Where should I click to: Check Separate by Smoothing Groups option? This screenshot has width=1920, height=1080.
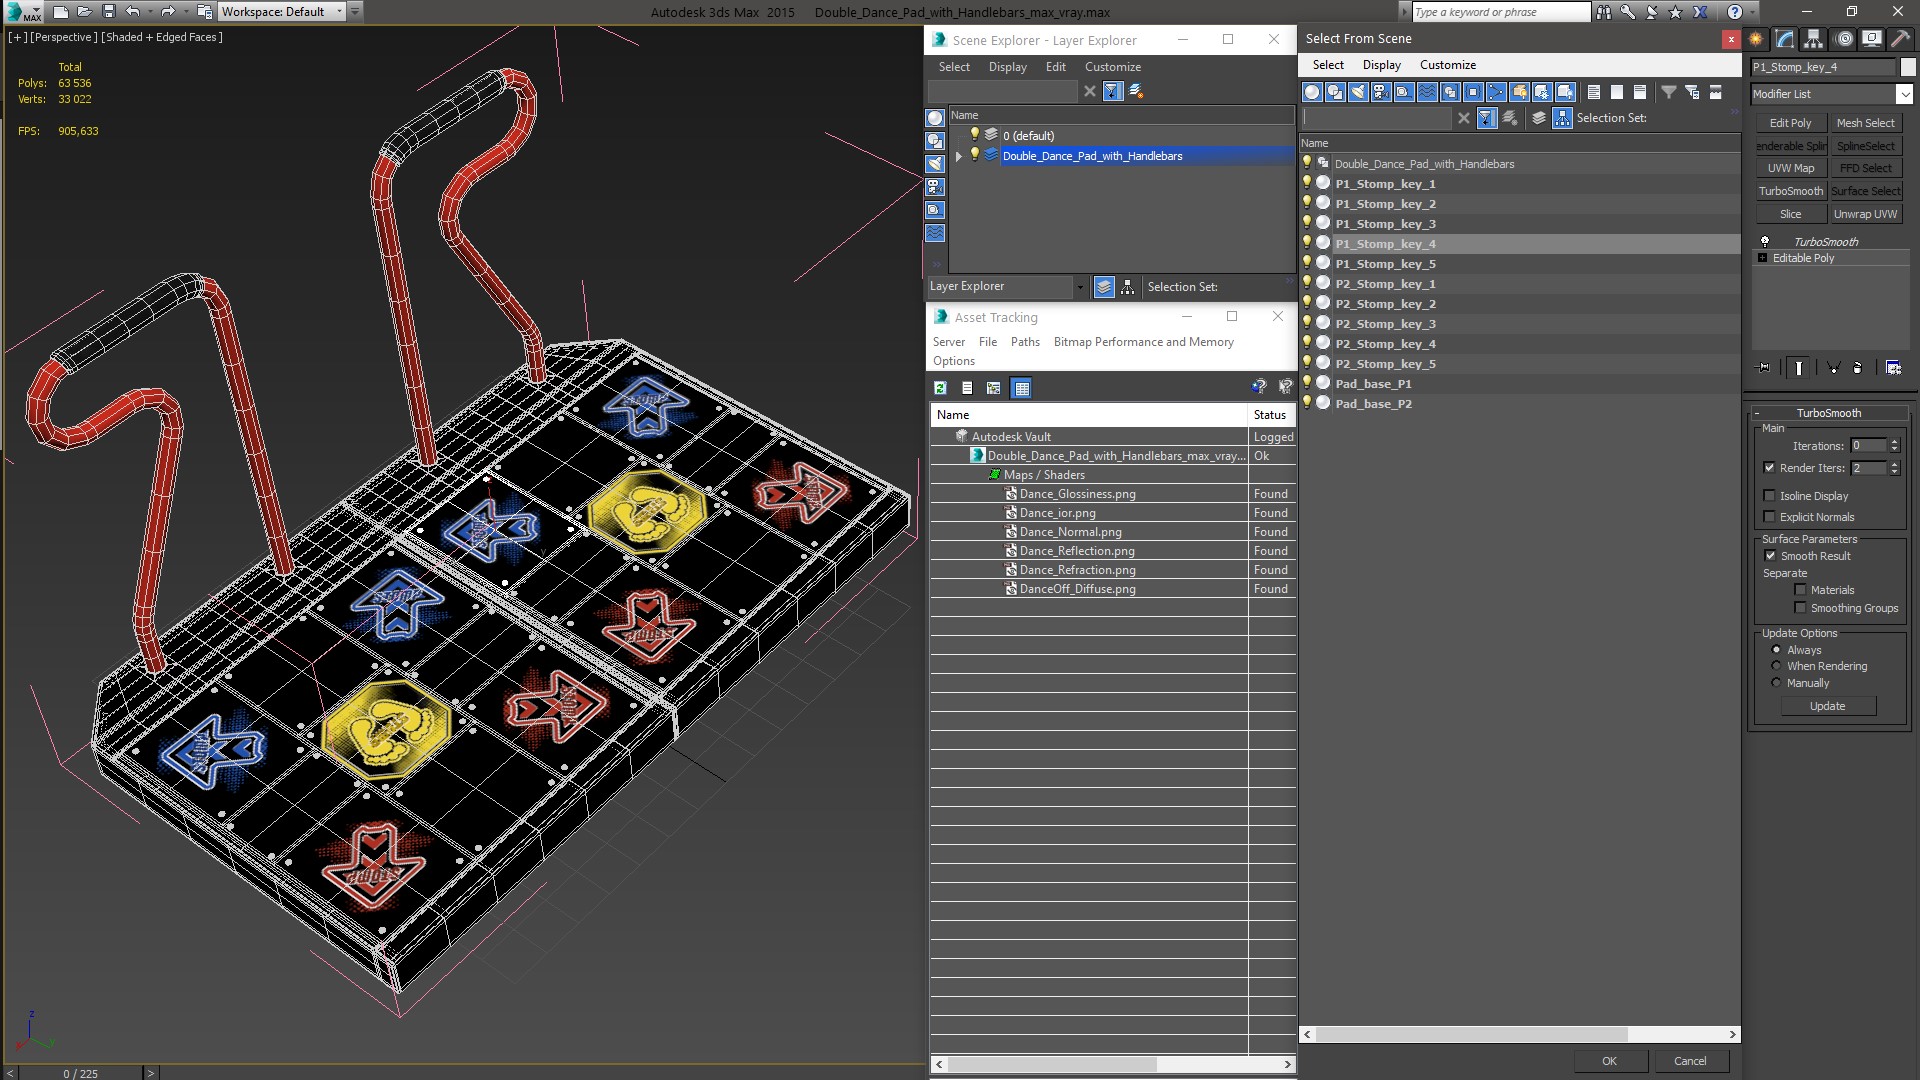(x=1800, y=608)
